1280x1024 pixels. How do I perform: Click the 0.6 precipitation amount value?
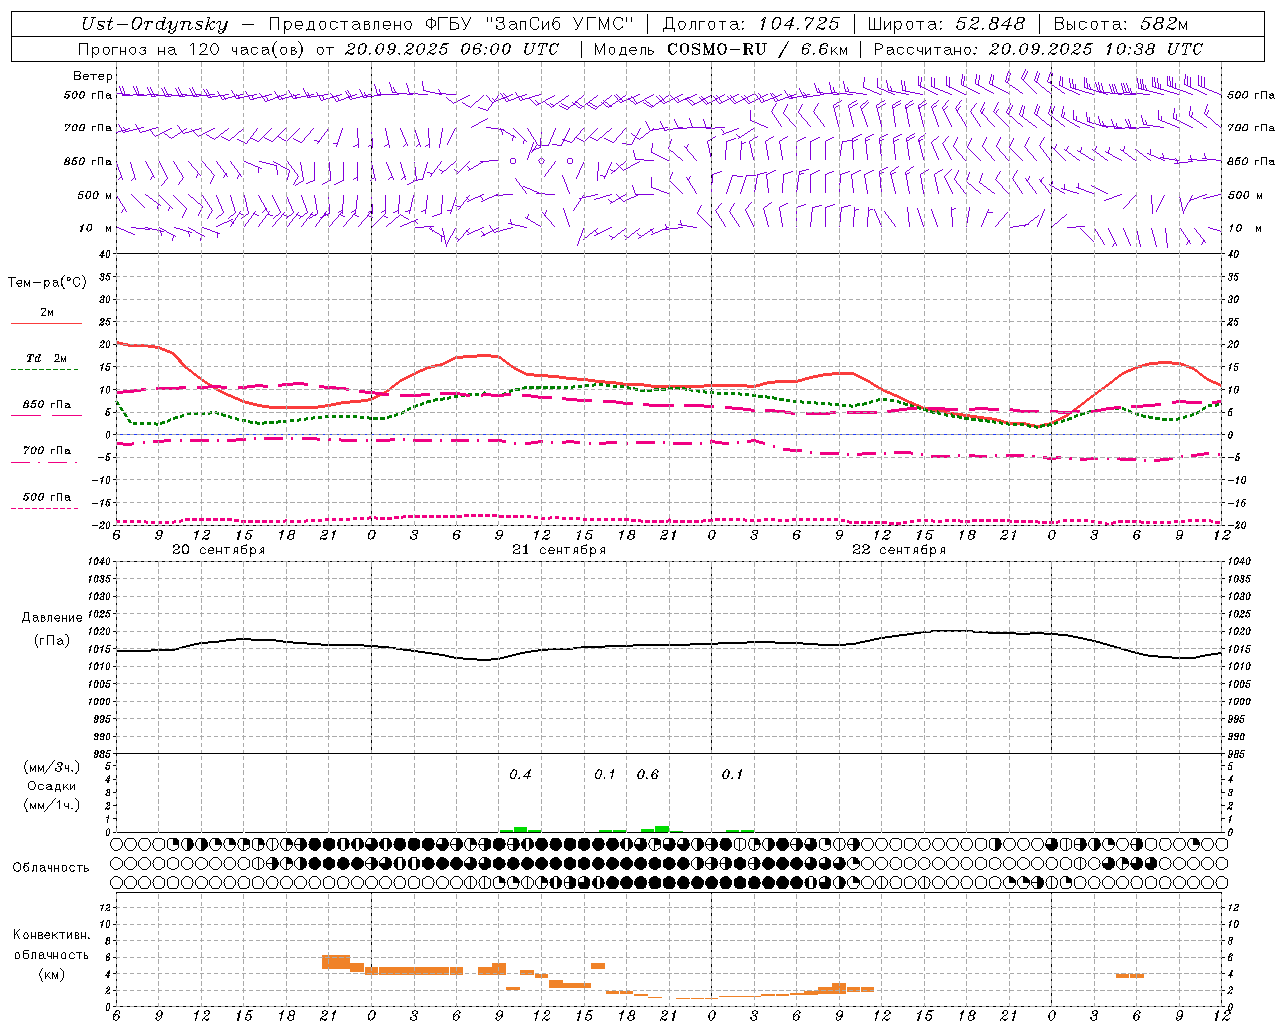[648, 774]
